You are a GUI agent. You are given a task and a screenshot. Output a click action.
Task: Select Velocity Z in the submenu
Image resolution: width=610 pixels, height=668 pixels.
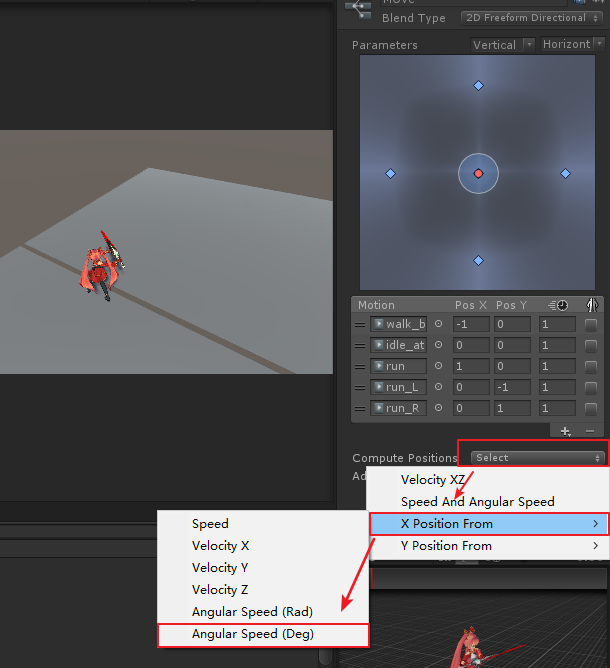[x=263, y=590]
